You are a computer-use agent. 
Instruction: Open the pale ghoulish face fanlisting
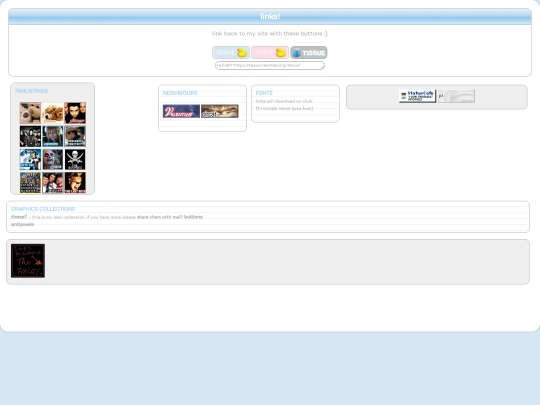point(53,159)
